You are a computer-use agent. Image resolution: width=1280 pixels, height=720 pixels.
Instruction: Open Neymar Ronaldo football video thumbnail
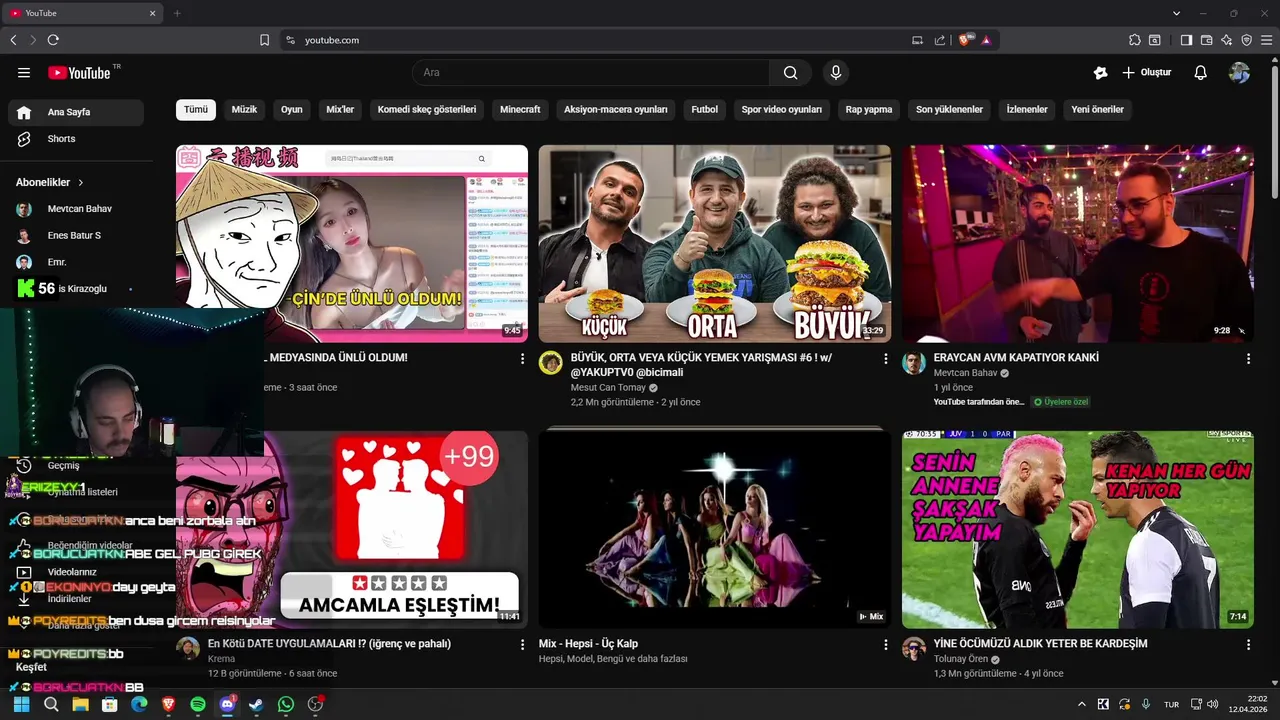(1078, 529)
